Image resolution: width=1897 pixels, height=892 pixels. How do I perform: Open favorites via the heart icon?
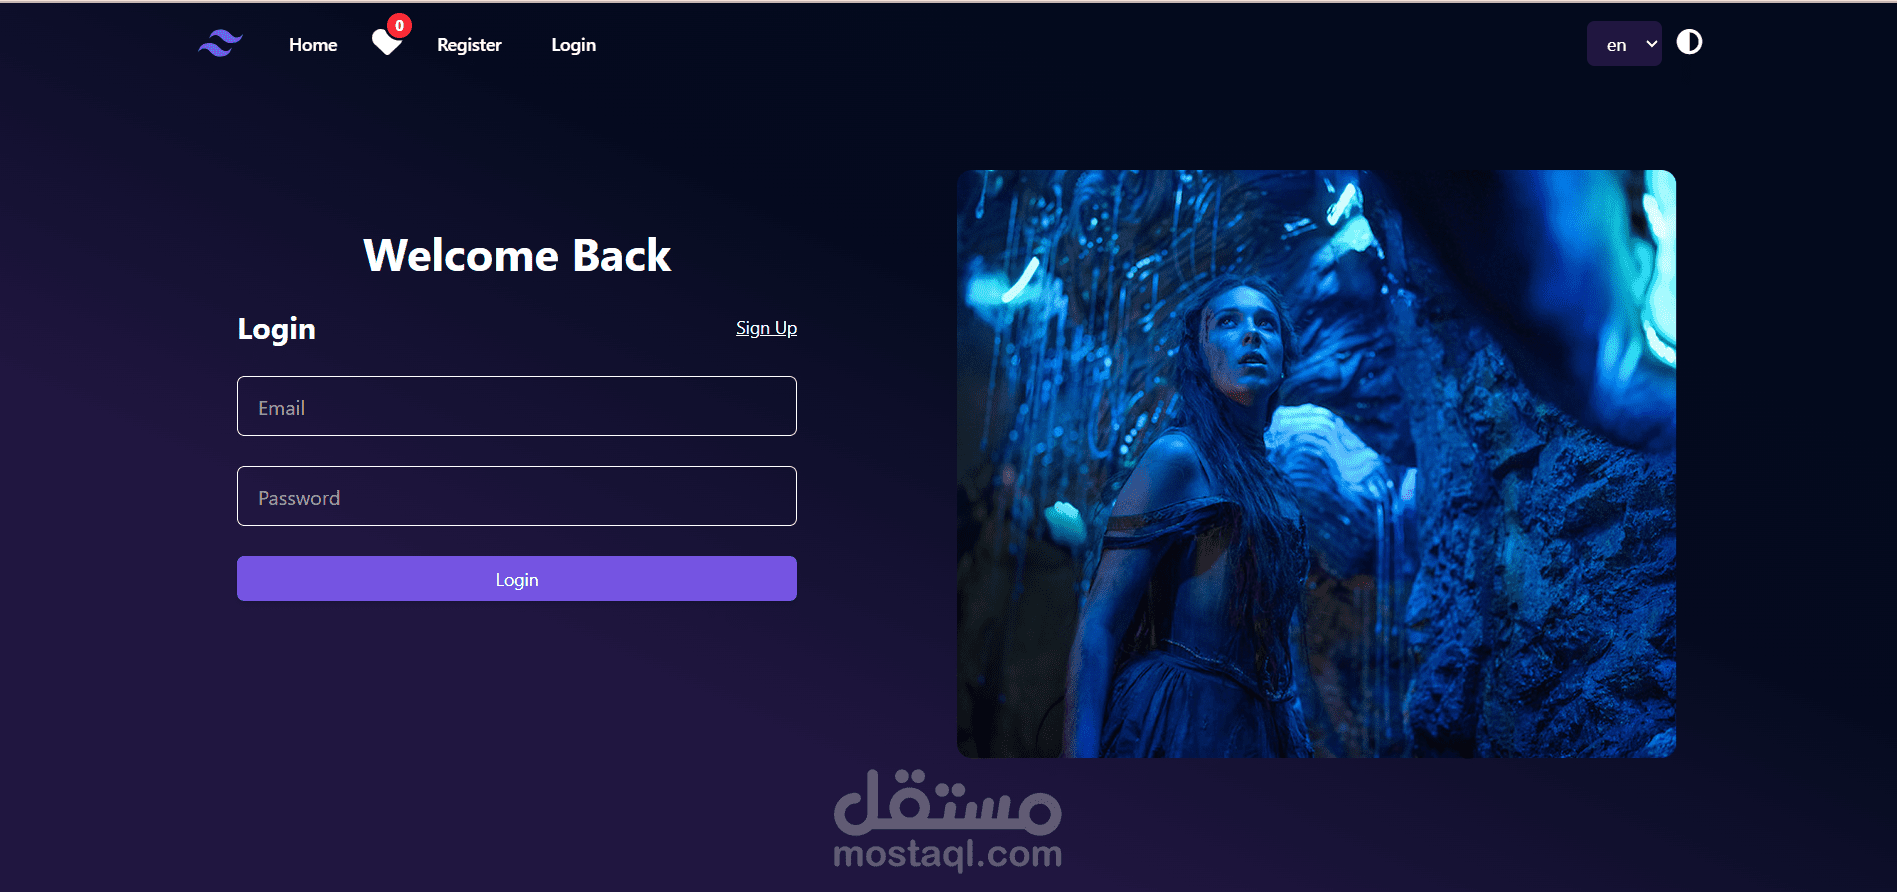(386, 43)
